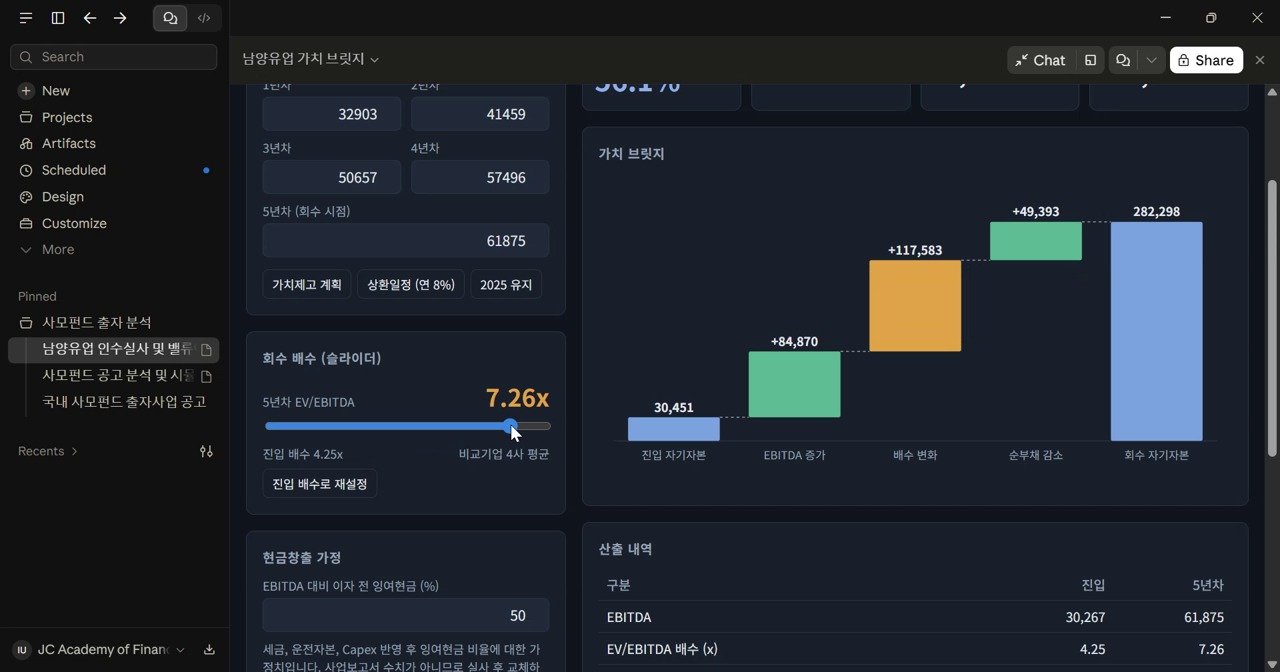Click the 7.26x multiple value
The height and width of the screenshot is (672, 1280).
click(518, 398)
